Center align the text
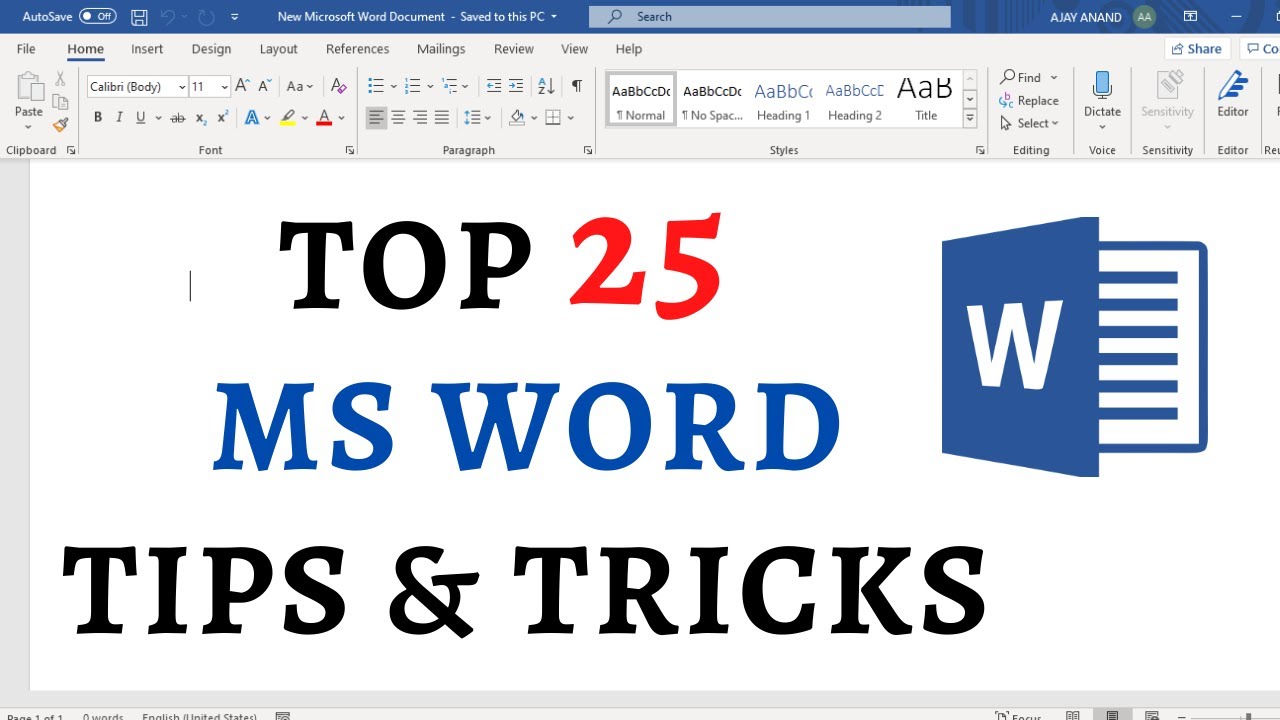 (398, 118)
